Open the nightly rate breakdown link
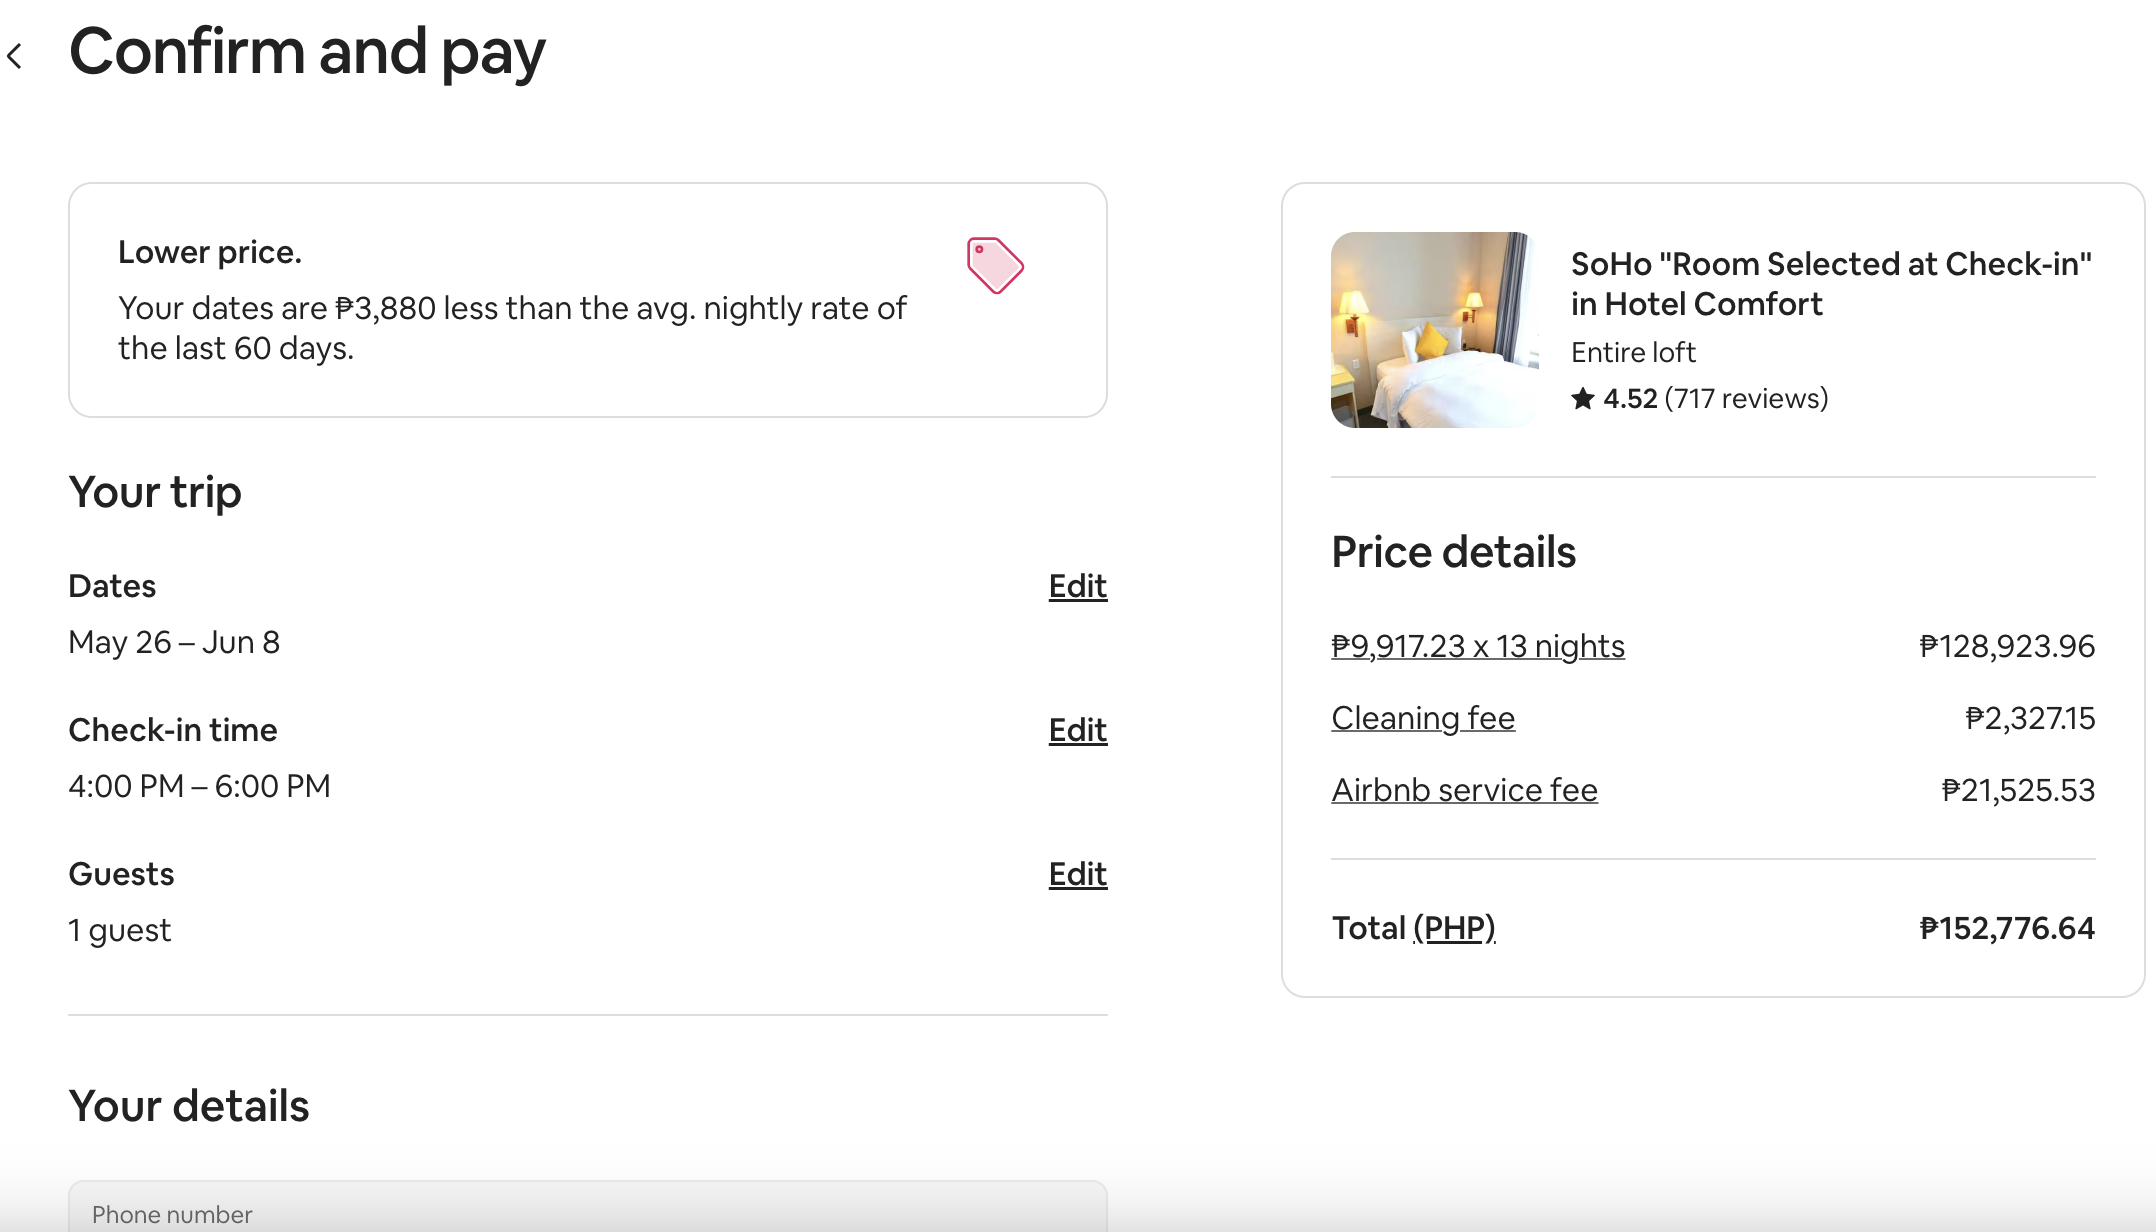2156x1232 pixels. point(1477,646)
